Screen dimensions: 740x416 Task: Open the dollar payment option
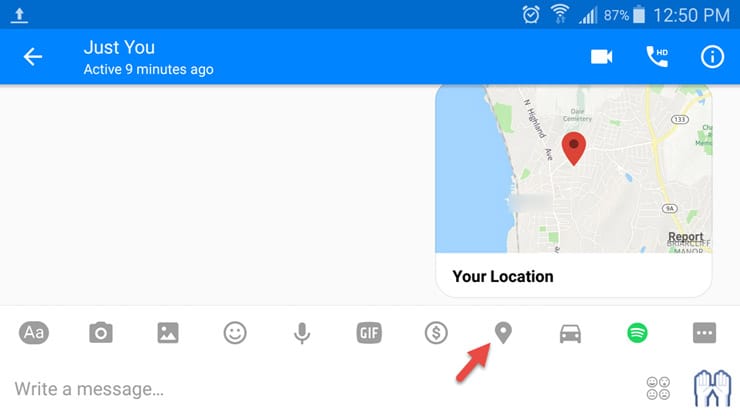pos(436,332)
